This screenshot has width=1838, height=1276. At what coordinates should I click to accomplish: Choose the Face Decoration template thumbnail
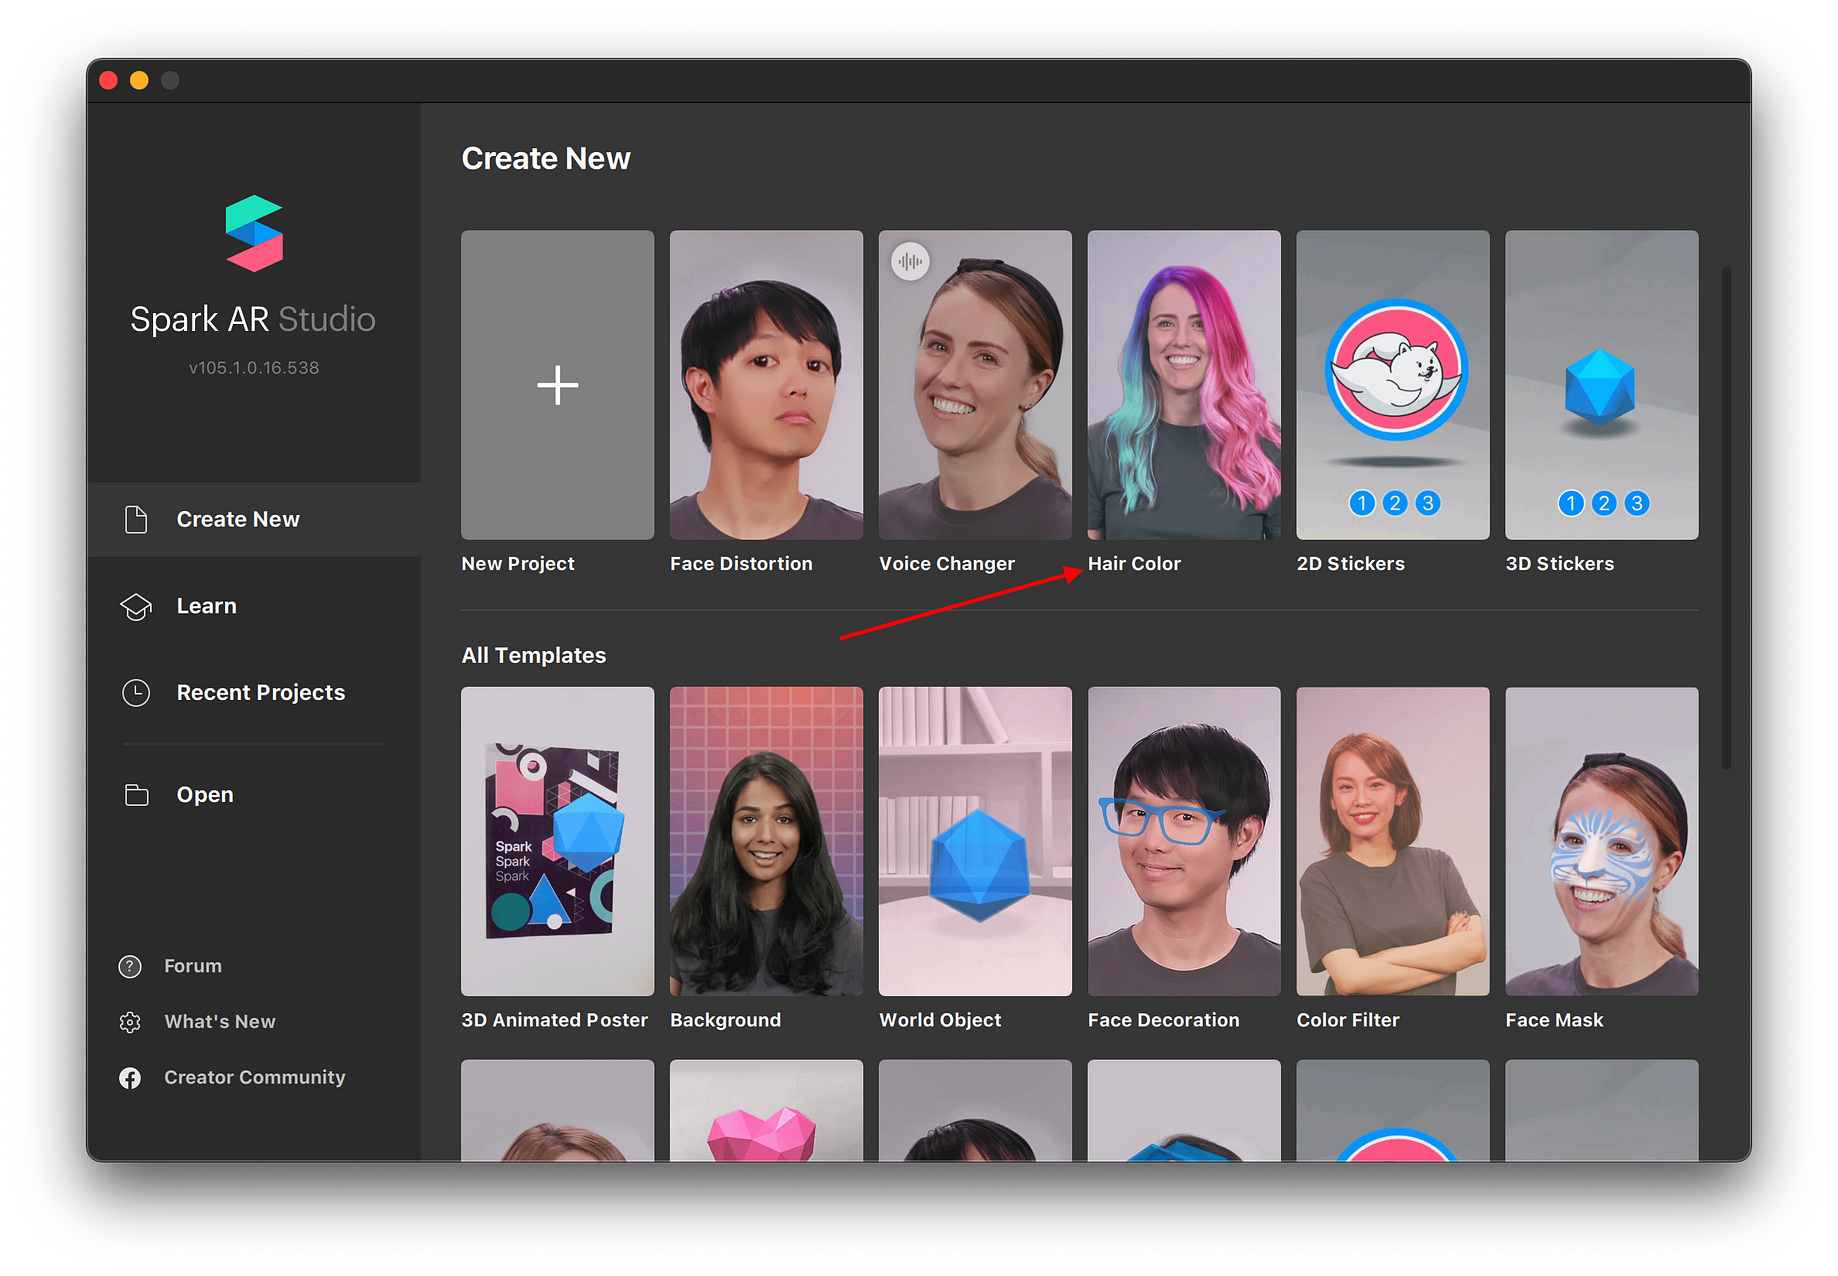(1184, 841)
